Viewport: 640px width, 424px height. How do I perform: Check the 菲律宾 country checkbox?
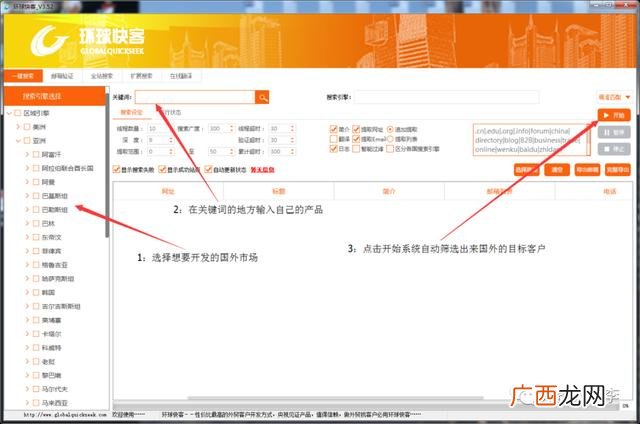click(x=36, y=251)
